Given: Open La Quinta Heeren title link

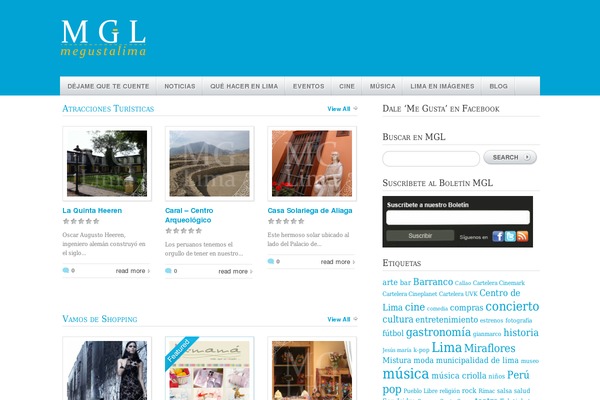Looking at the screenshot, I should pyautogui.click(x=92, y=211).
